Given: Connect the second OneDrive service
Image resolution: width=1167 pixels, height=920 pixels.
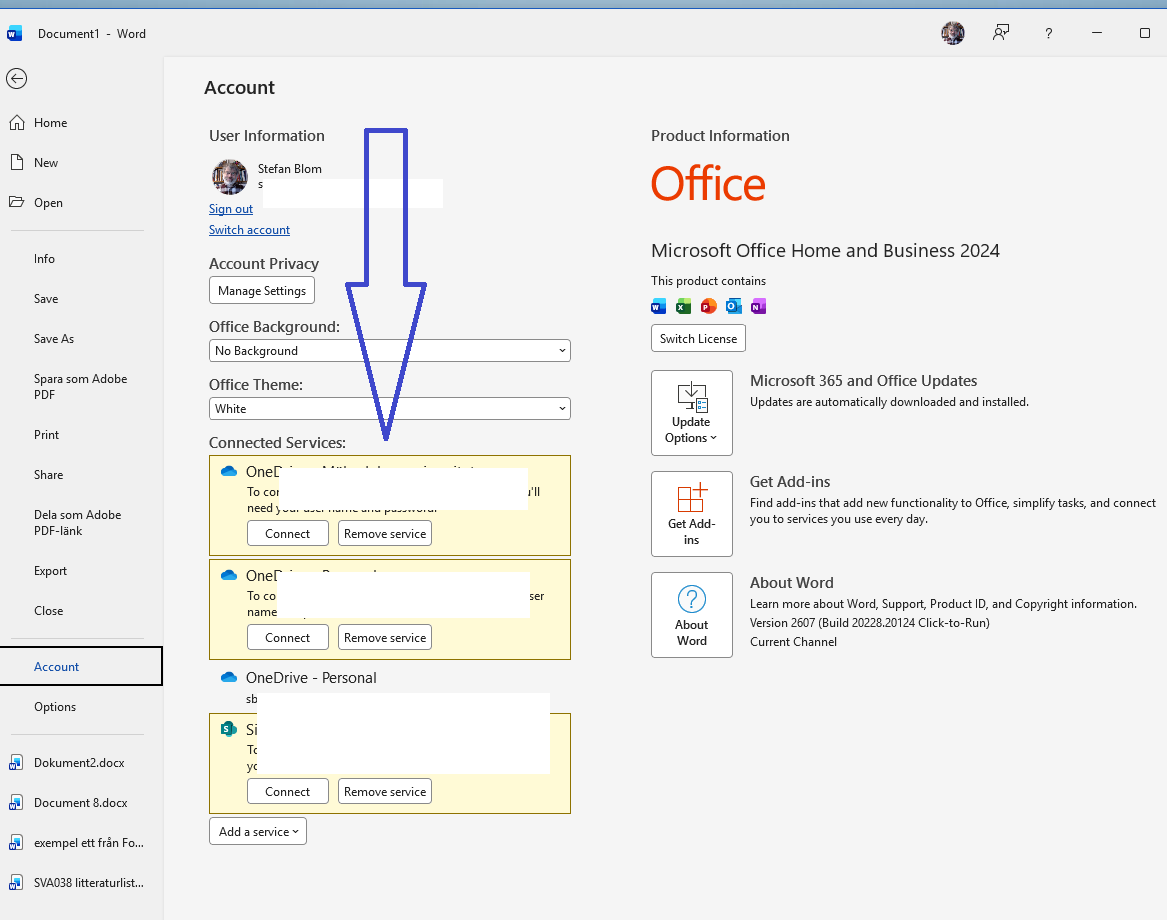Looking at the screenshot, I should 287,637.
